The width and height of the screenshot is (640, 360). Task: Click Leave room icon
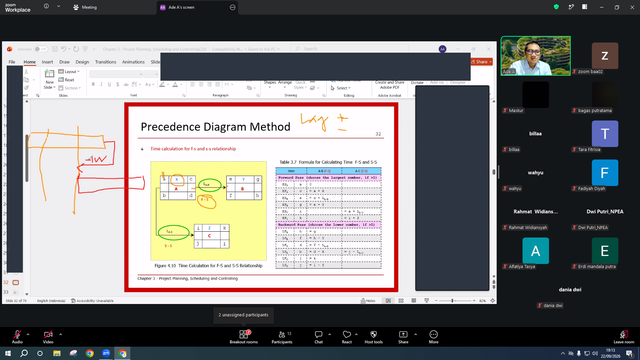[624, 334]
